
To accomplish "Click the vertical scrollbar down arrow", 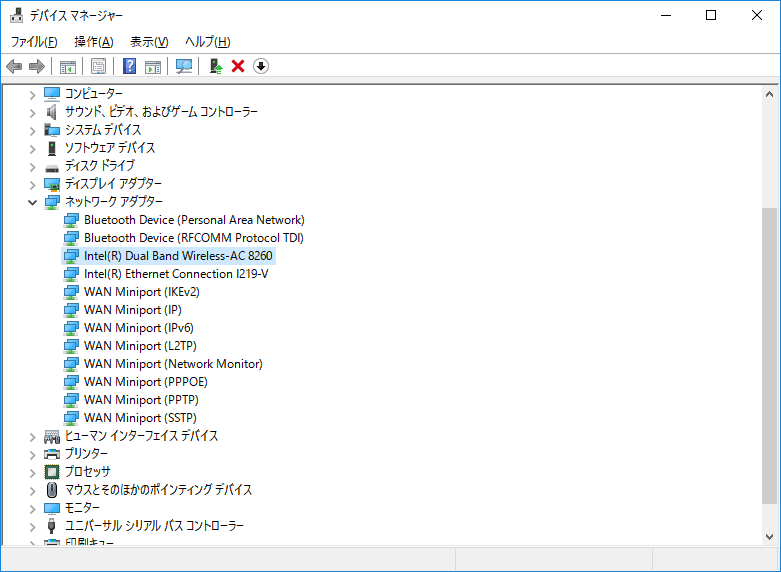I will click(x=770, y=537).
